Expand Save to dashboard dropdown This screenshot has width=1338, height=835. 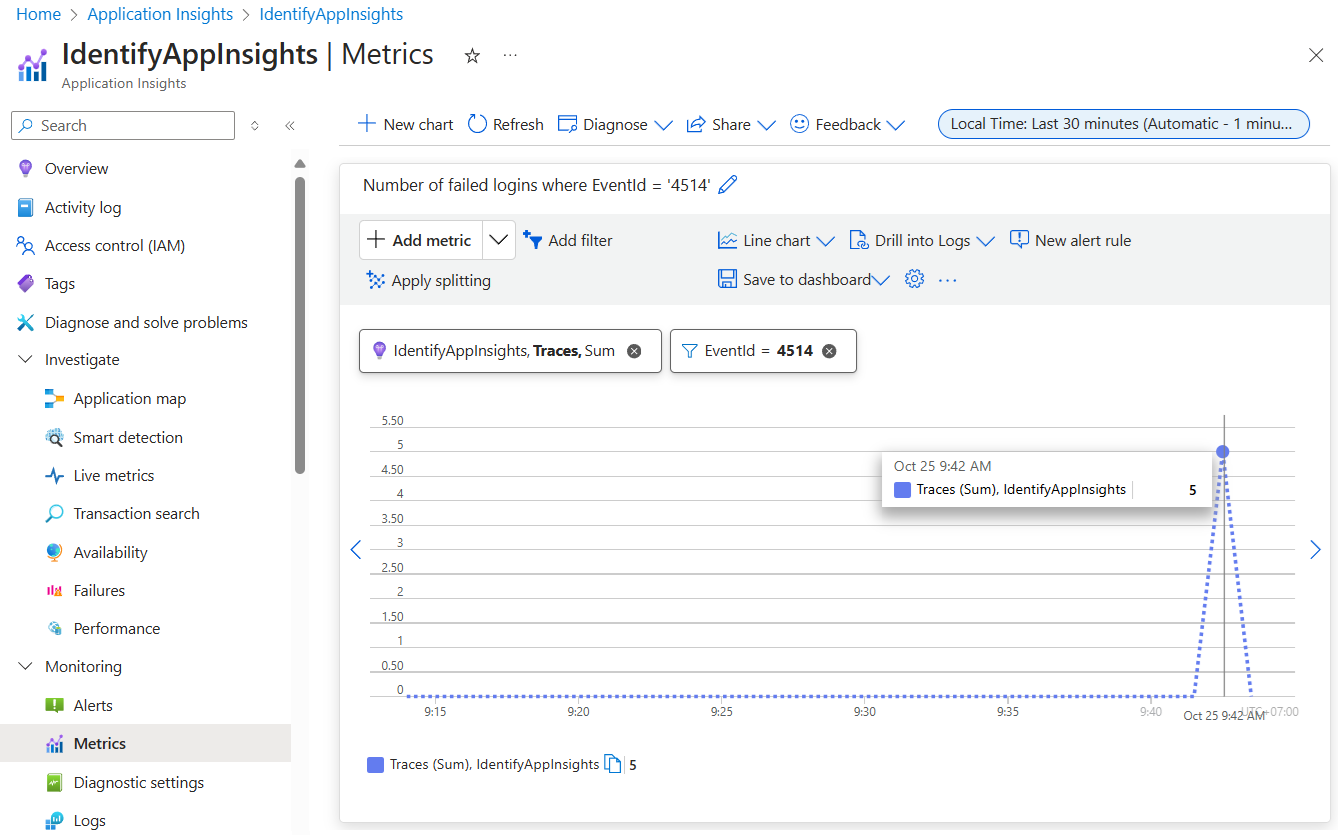(881, 281)
